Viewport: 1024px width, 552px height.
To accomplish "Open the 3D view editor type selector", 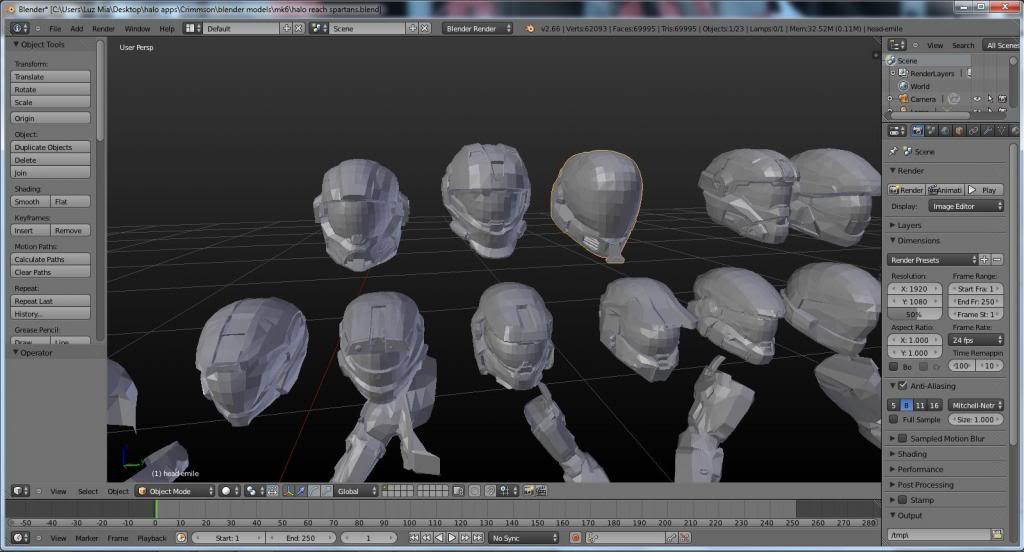I will coord(20,491).
